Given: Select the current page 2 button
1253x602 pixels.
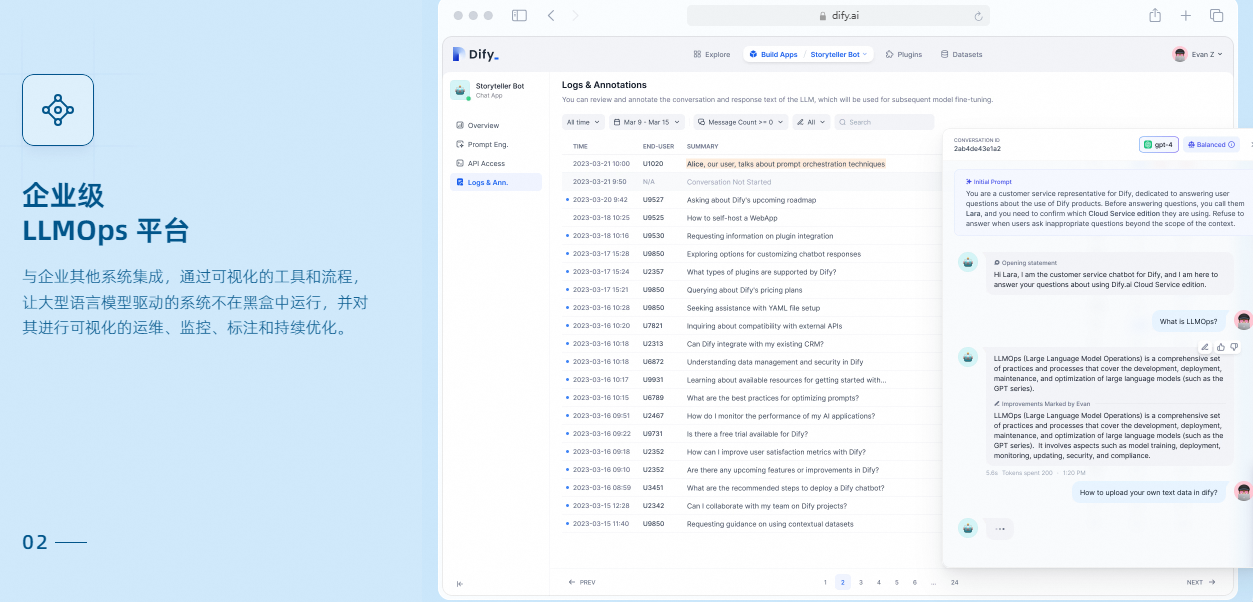Looking at the screenshot, I should [x=843, y=582].
